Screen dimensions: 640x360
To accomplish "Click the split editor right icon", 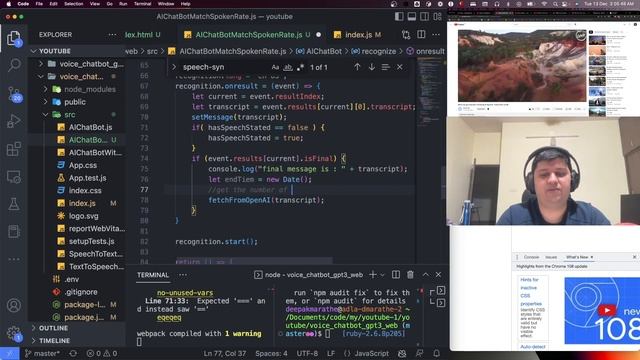I will [421, 35].
